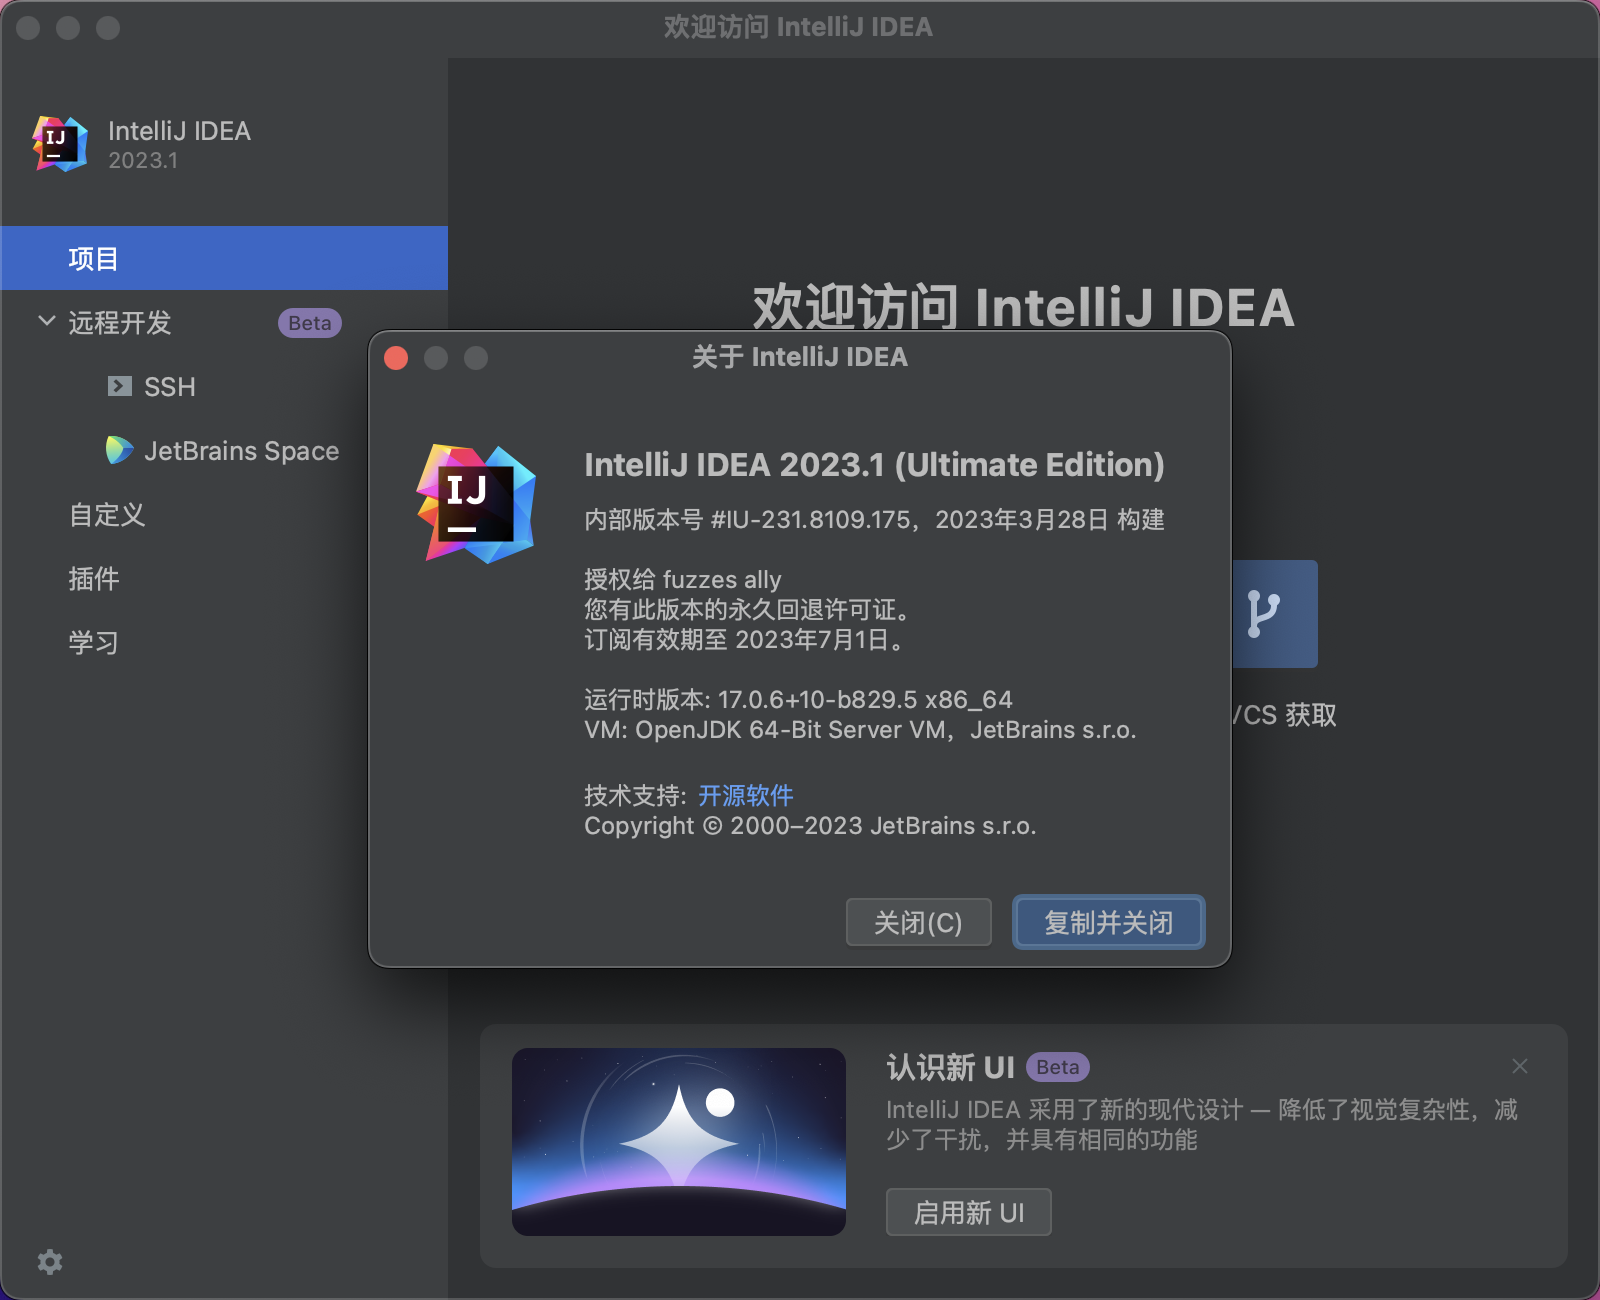Click the 您有此版本的永久回退许可证 text
Image resolution: width=1600 pixels, height=1300 pixels.
pos(746,610)
